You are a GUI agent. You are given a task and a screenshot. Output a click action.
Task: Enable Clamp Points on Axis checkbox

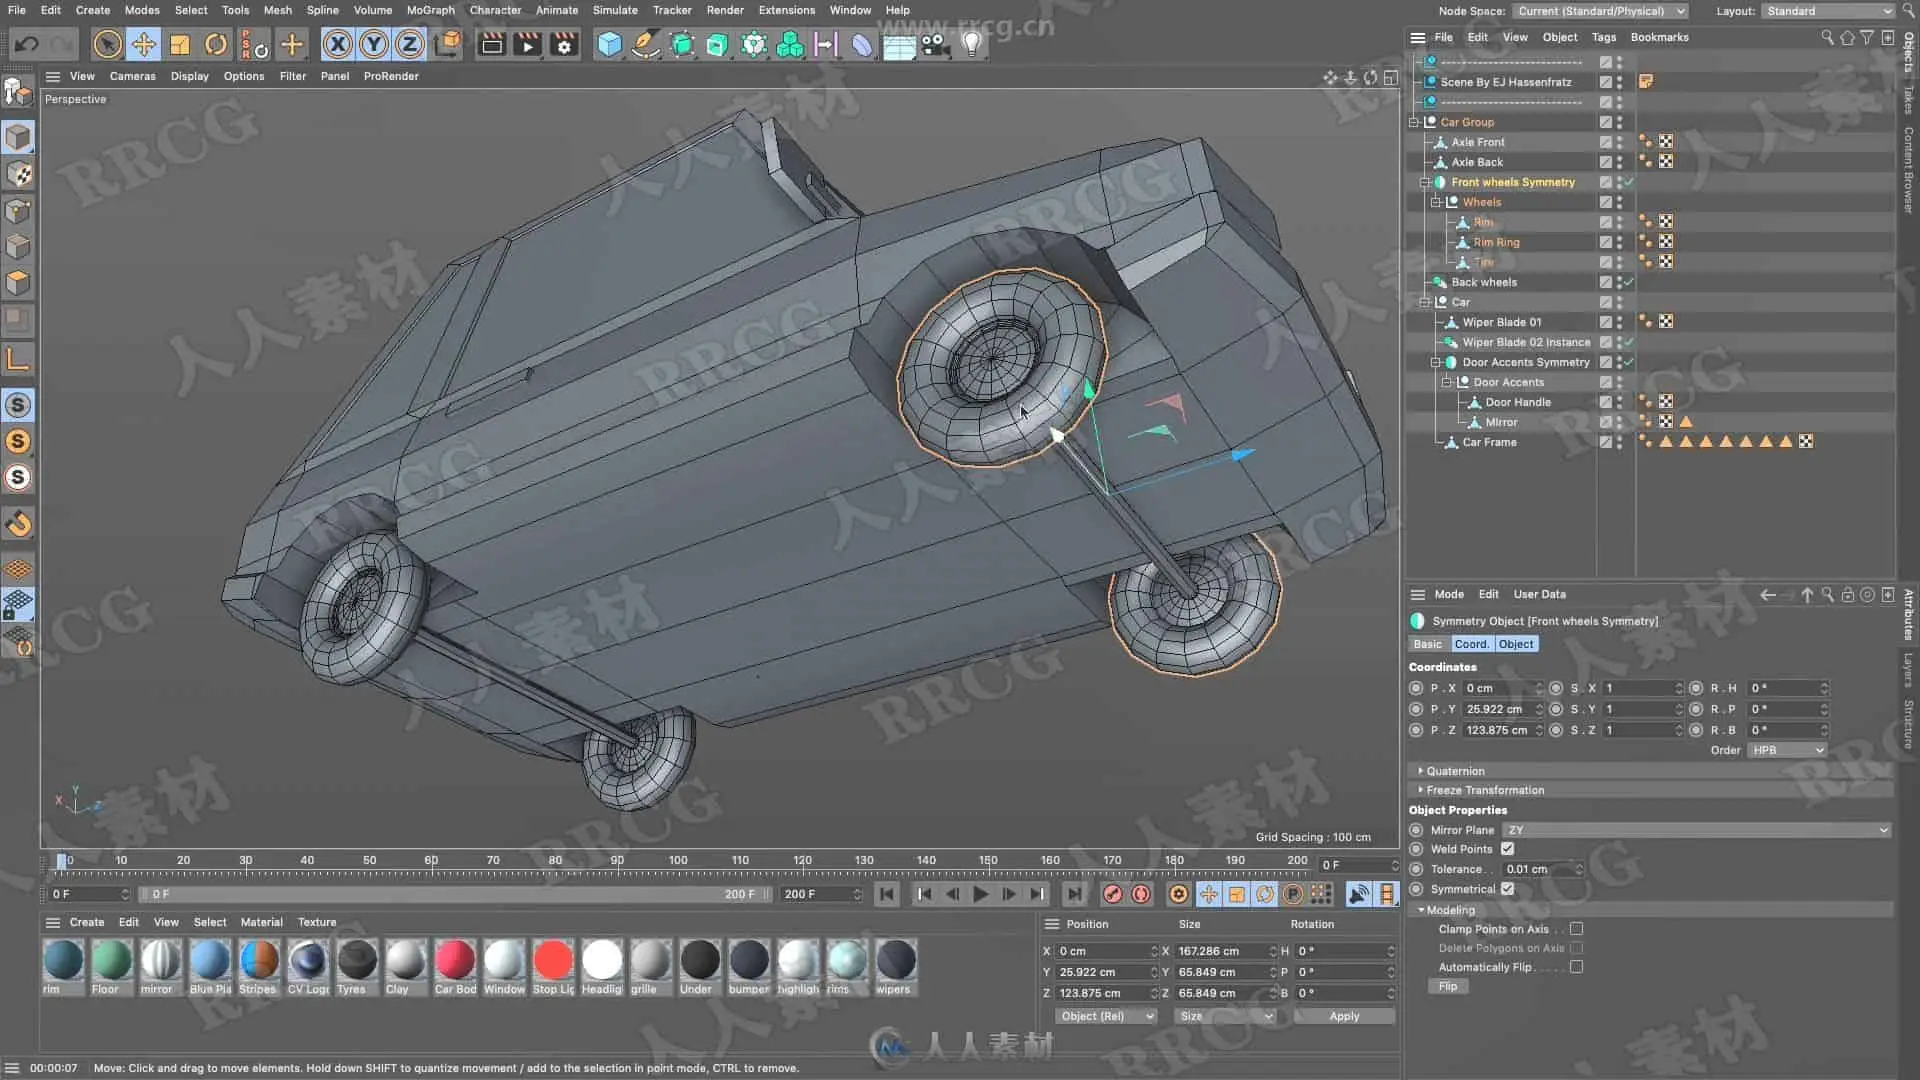click(x=1576, y=929)
